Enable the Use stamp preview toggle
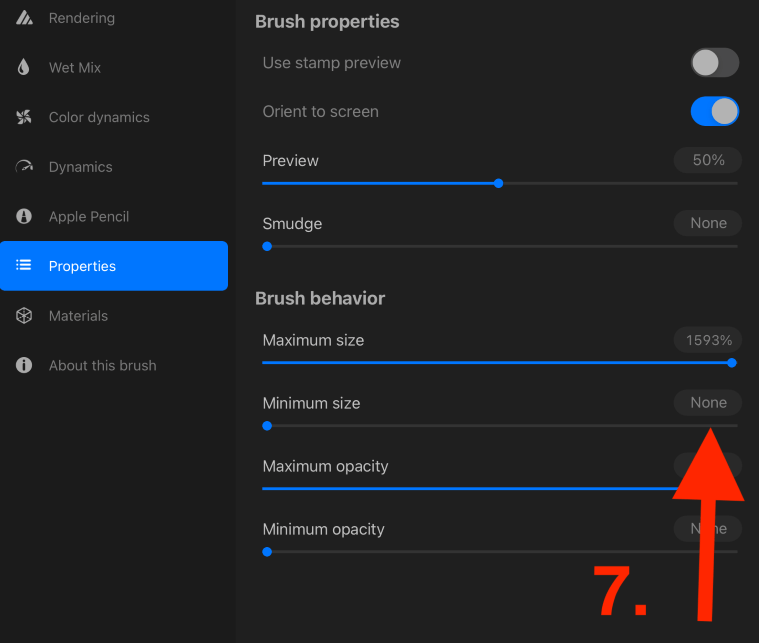Image resolution: width=759 pixels, height=643 pixels. [x=714, y=62]
